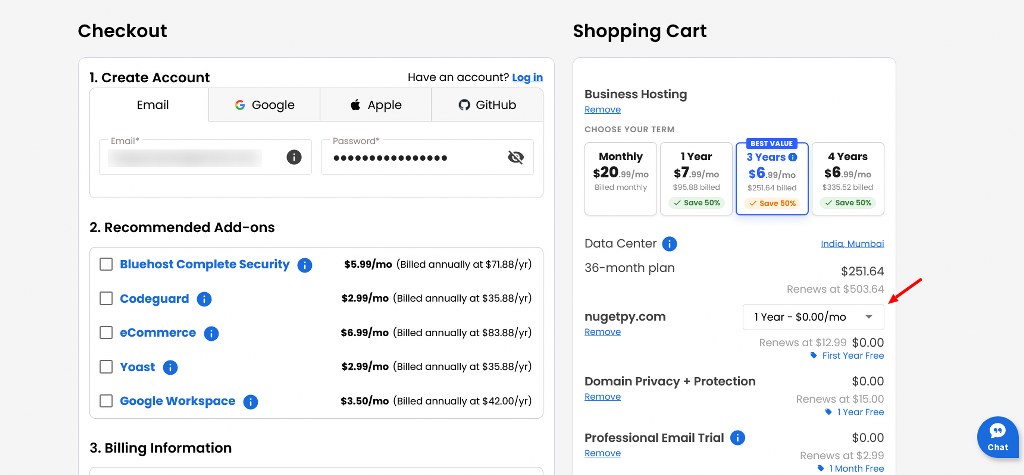Click the eCommerce add-on name

tap(157, 333)
